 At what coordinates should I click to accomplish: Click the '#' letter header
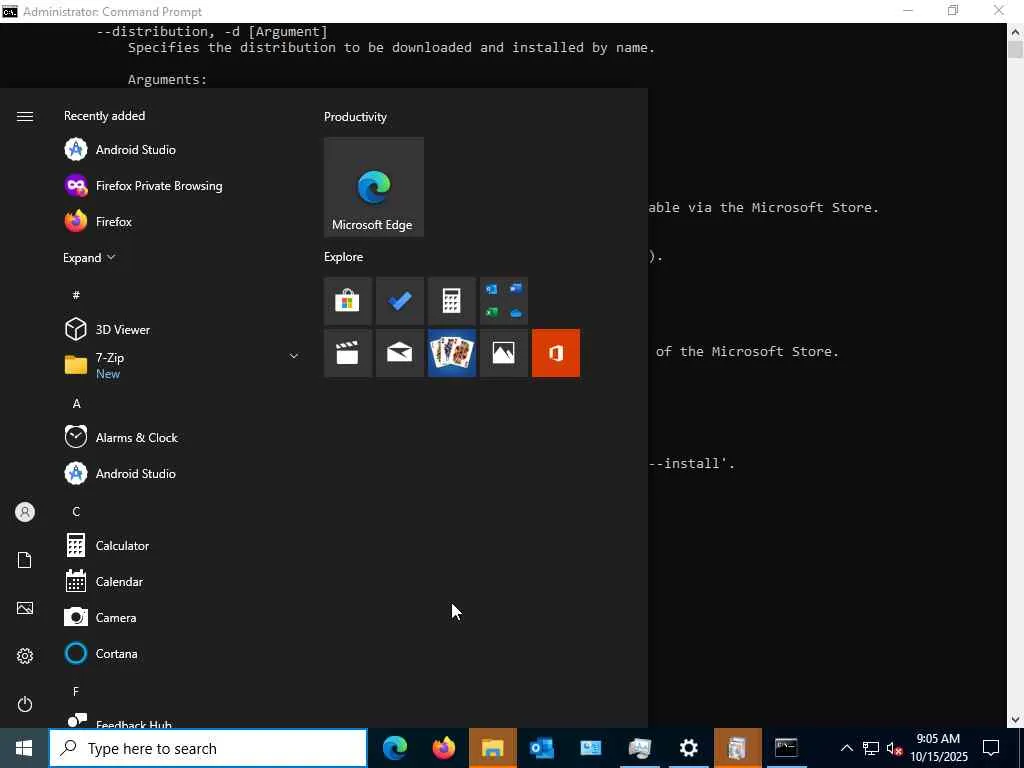76,295
